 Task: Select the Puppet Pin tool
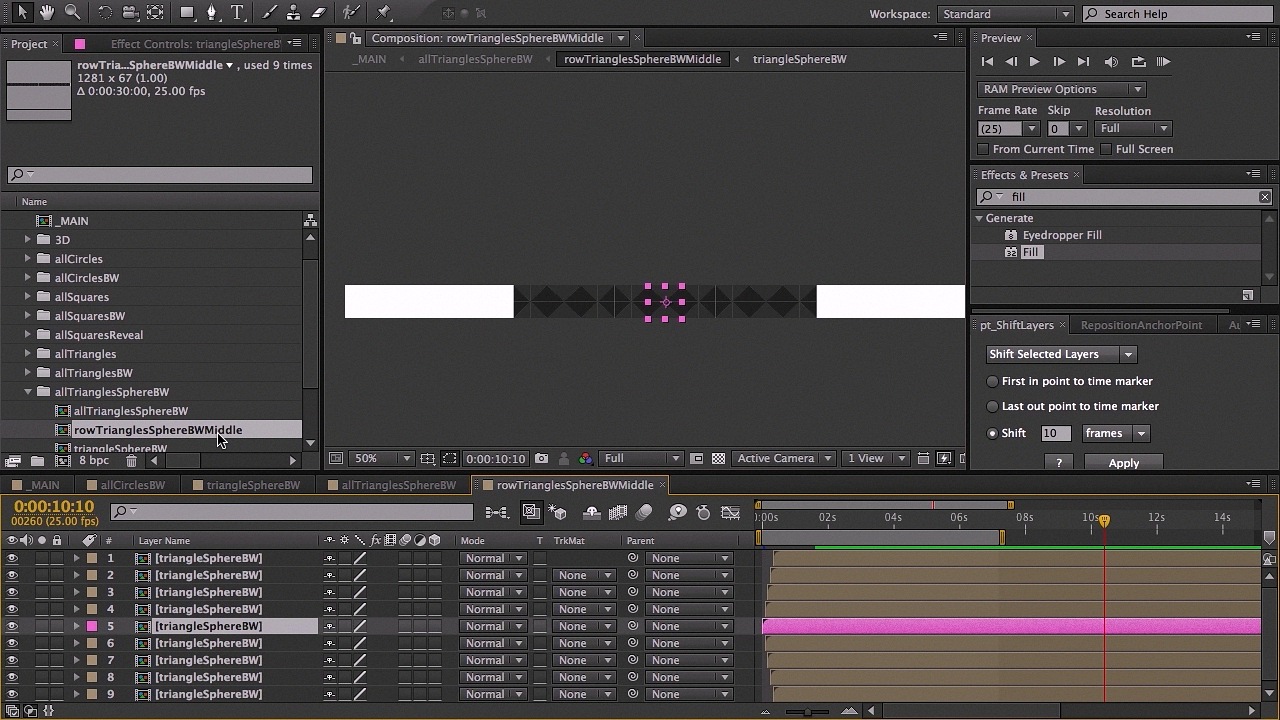(x=384, y=13)
